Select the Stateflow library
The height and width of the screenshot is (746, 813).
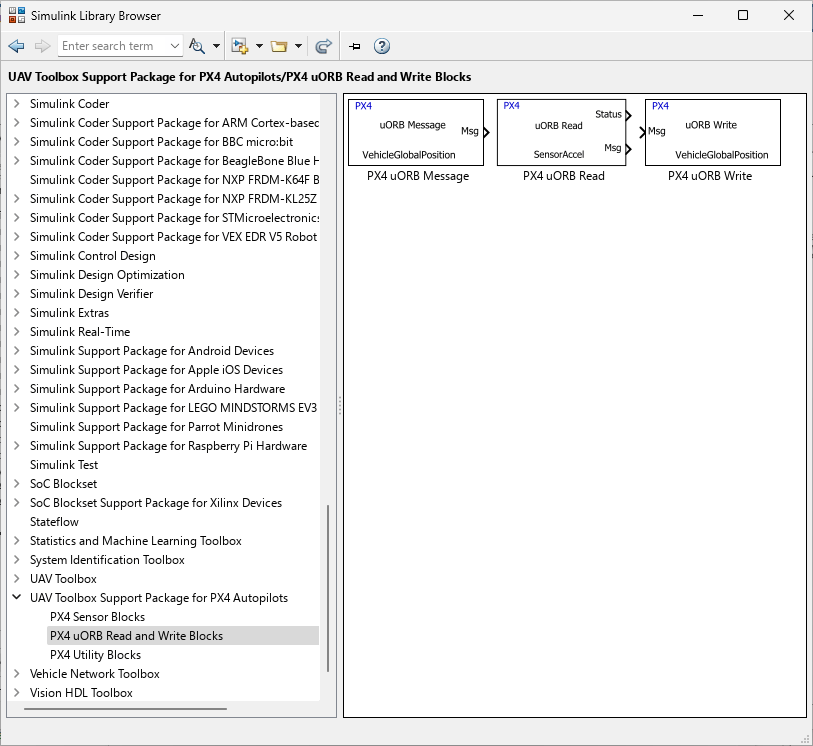[54, 522]
